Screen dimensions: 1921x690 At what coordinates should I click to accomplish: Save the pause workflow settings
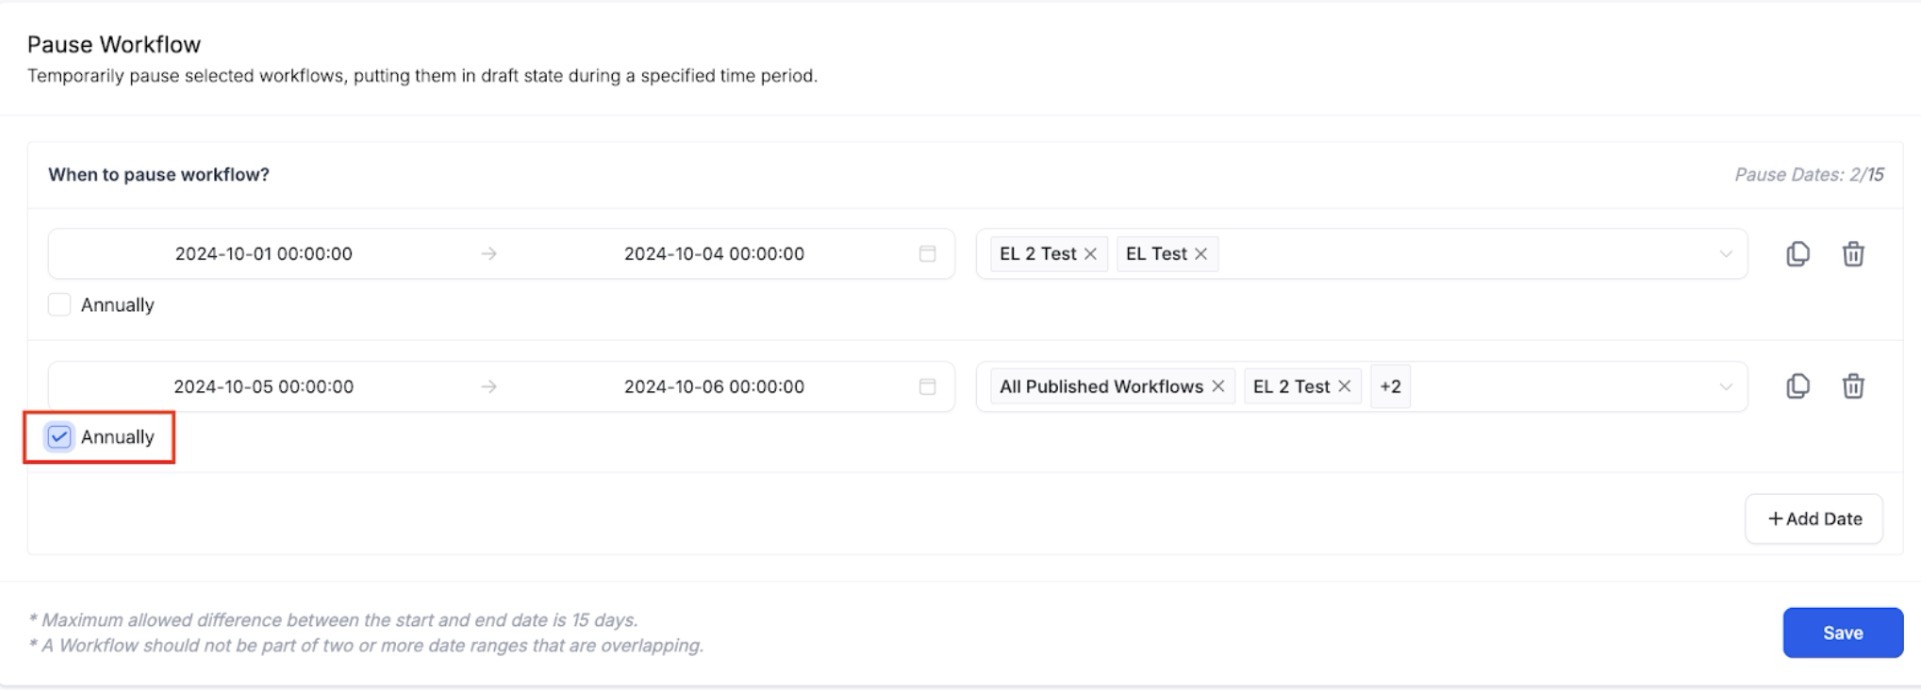pos(1842,633)
